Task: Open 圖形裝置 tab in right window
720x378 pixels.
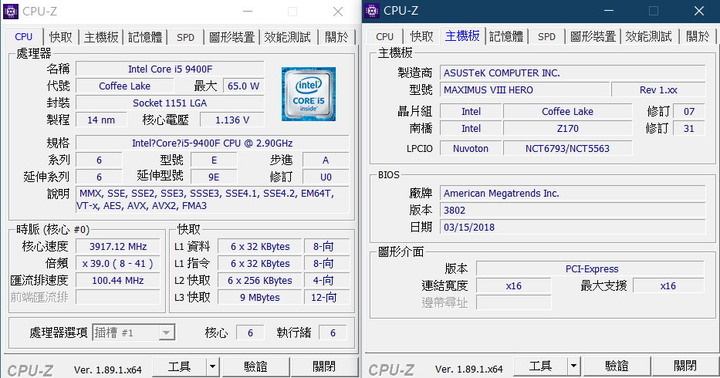Action: point(593,36)
